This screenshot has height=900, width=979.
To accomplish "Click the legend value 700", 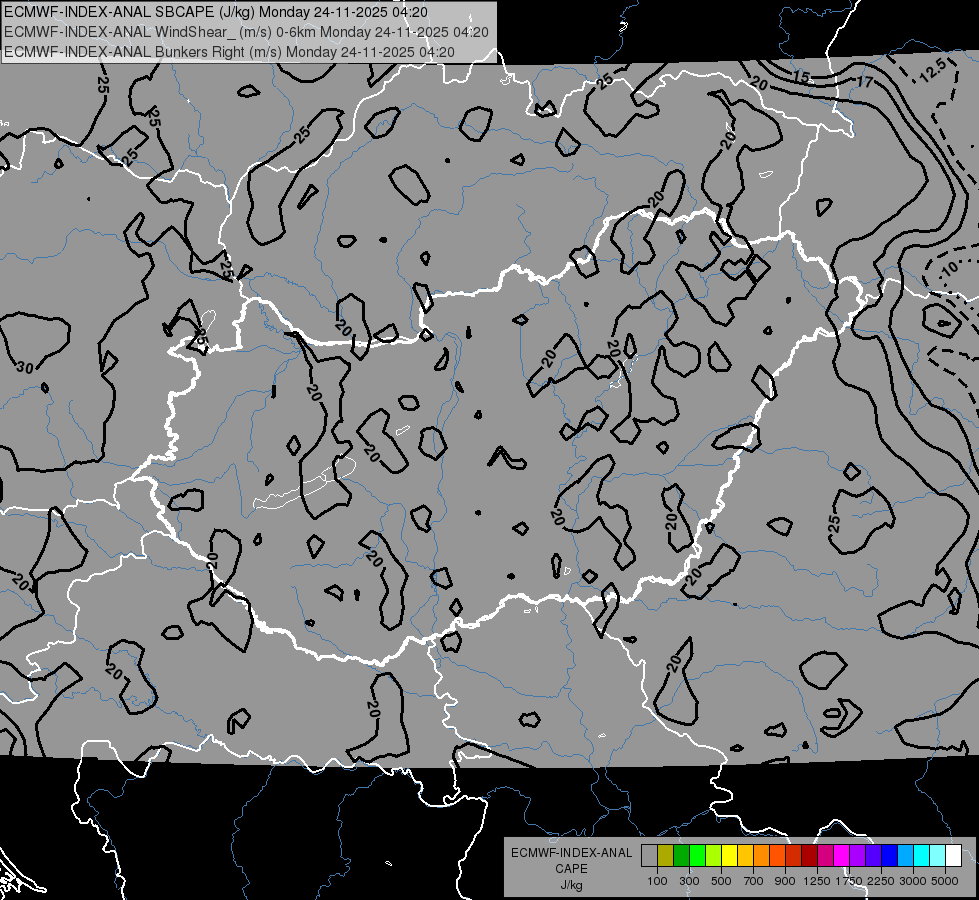I will tap(754, 881).
